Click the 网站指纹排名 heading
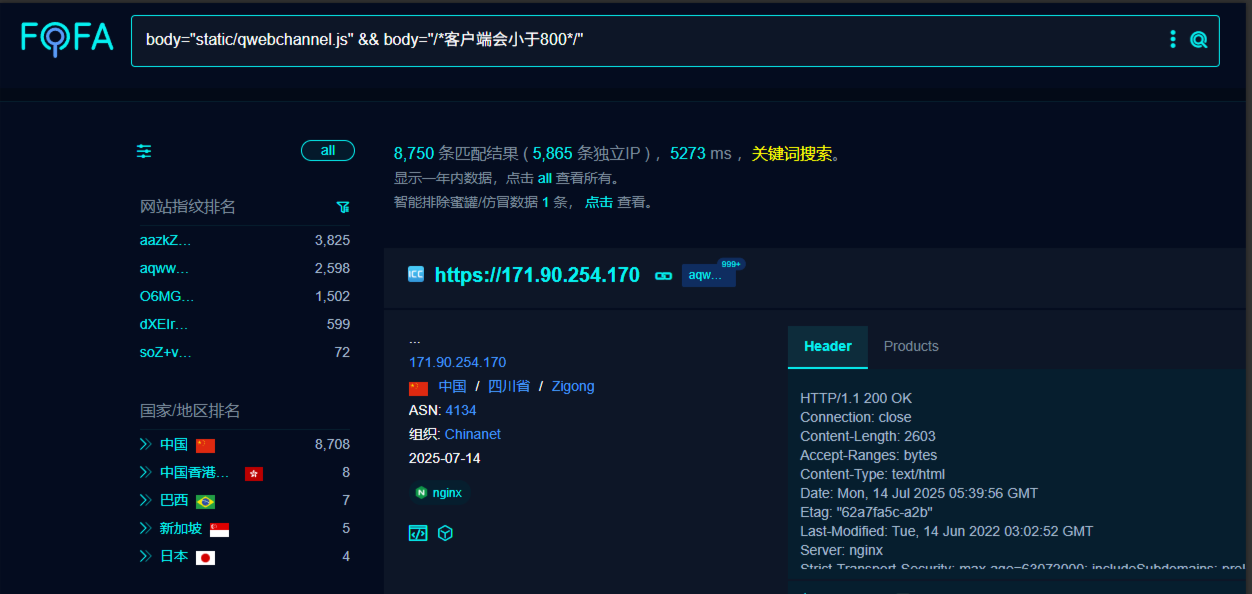 pyautogui.click(x=188, y=207)
